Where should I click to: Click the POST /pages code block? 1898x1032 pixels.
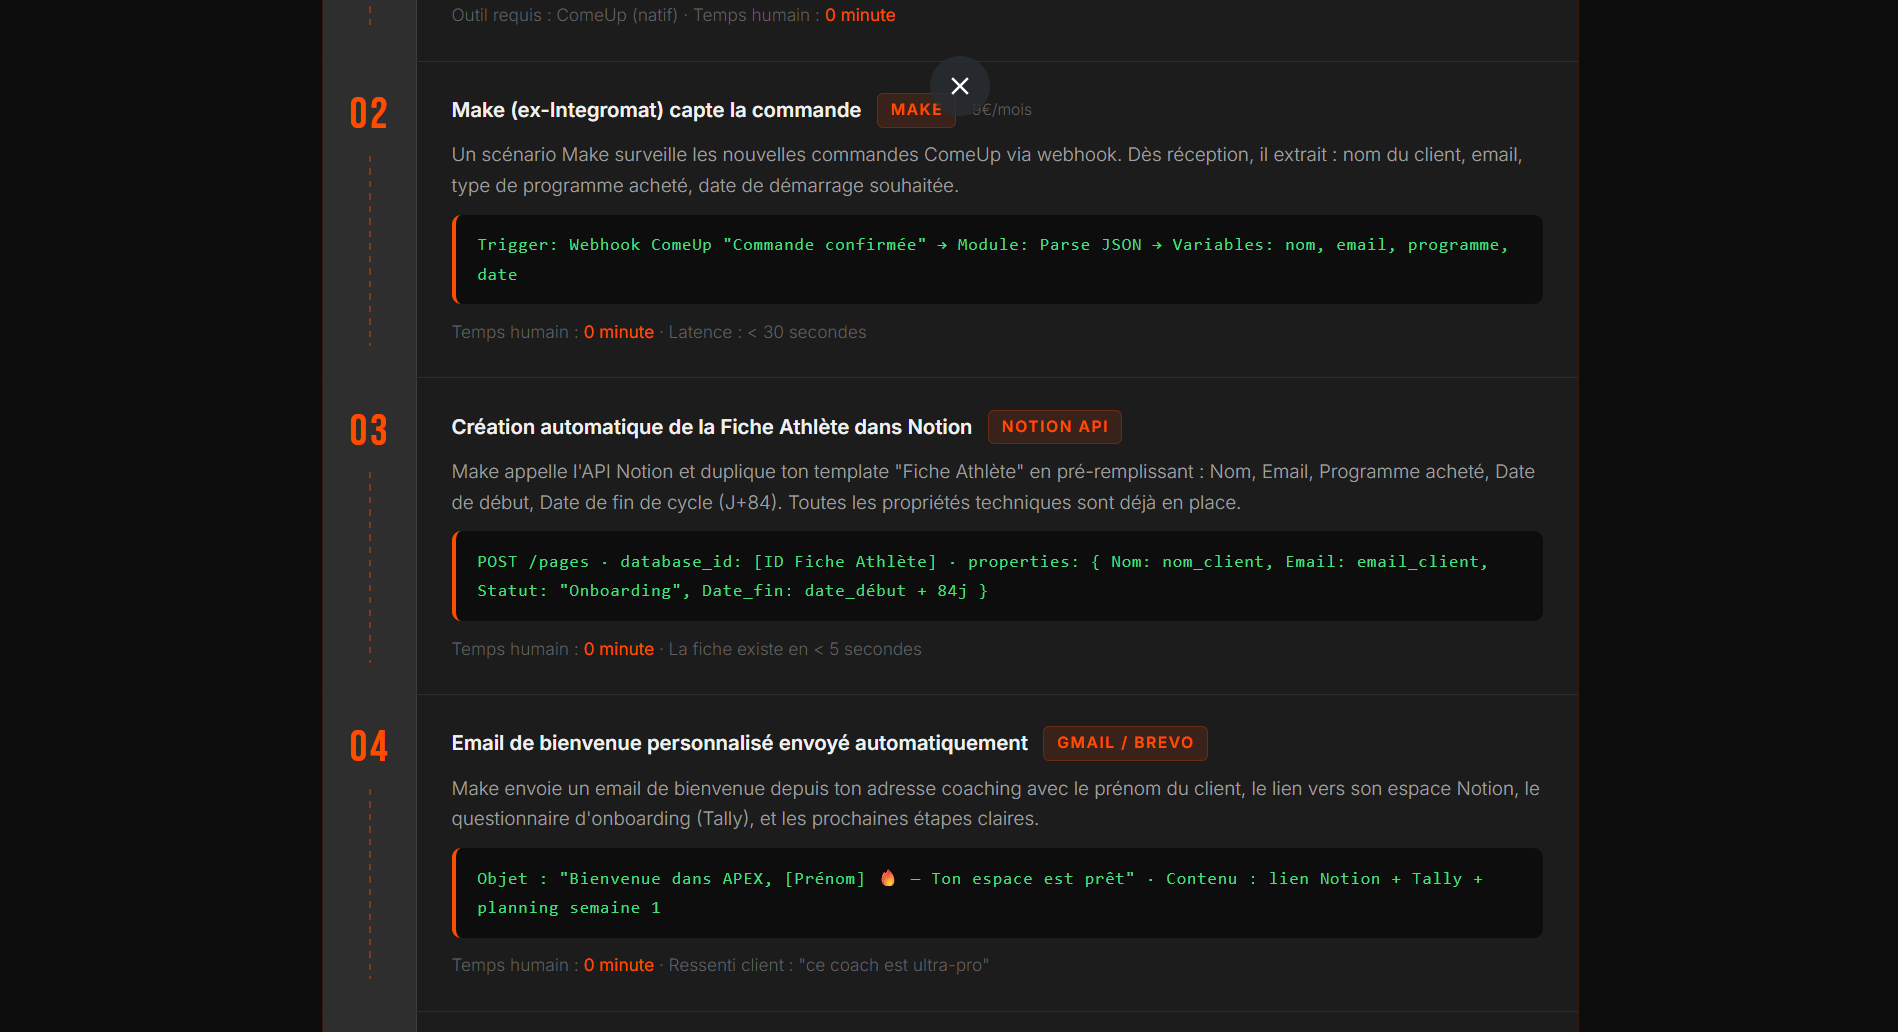point(996,576)
